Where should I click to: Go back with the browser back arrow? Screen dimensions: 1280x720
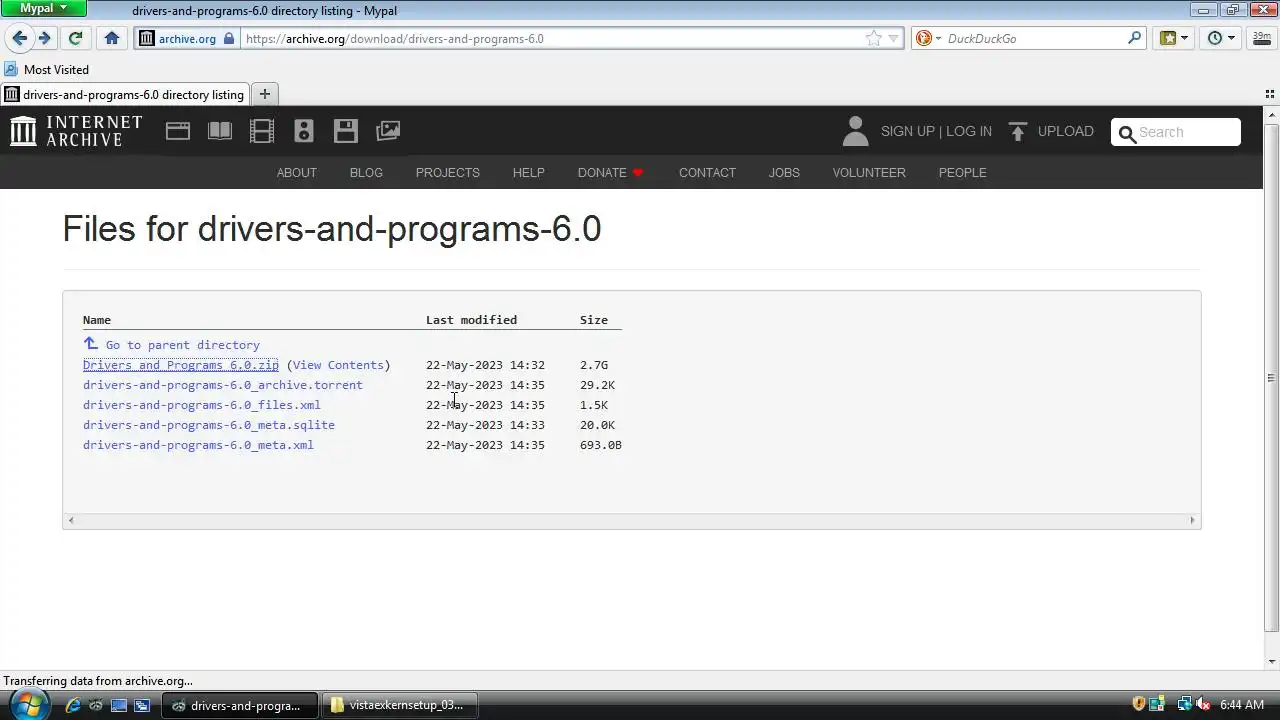[19, 38]
